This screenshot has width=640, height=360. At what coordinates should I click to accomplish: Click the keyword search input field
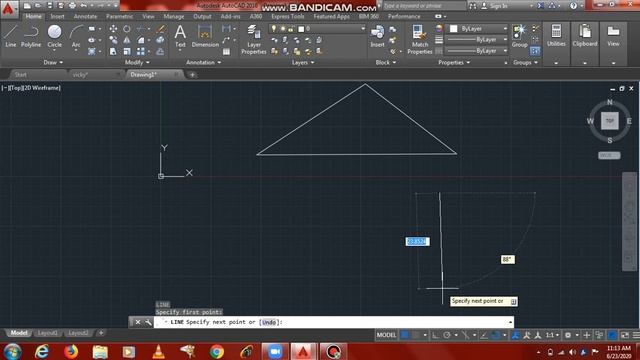click(423, 6)
